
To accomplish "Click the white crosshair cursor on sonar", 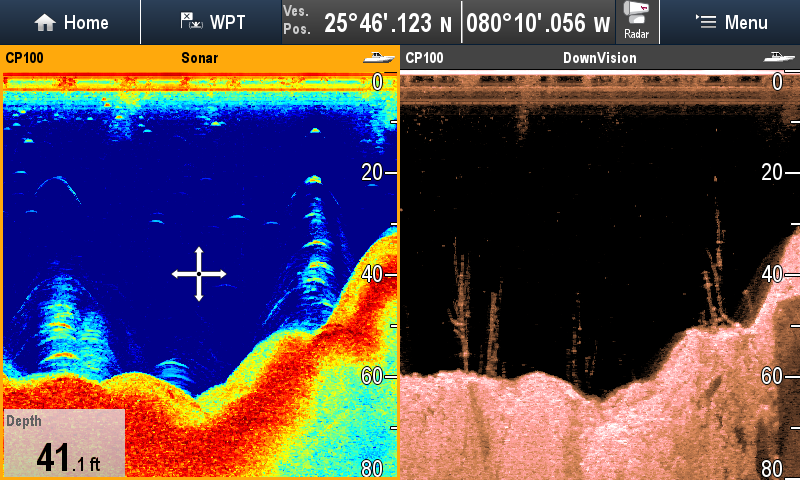I will coord(199,274).
